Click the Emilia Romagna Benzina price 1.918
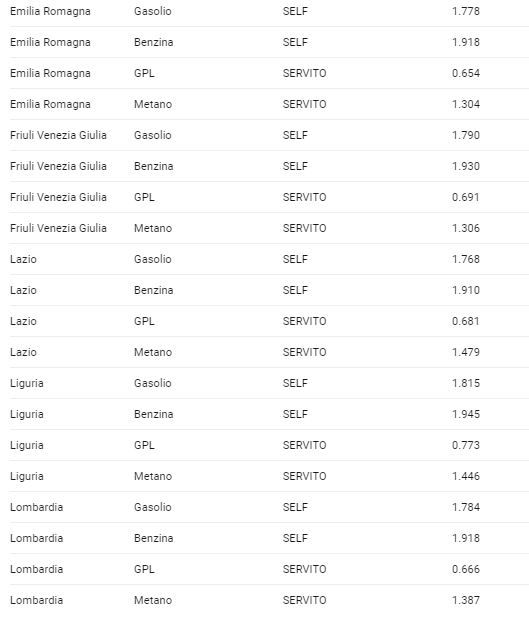This screenshot has height=621, width=529. click(x=466, y=42)
